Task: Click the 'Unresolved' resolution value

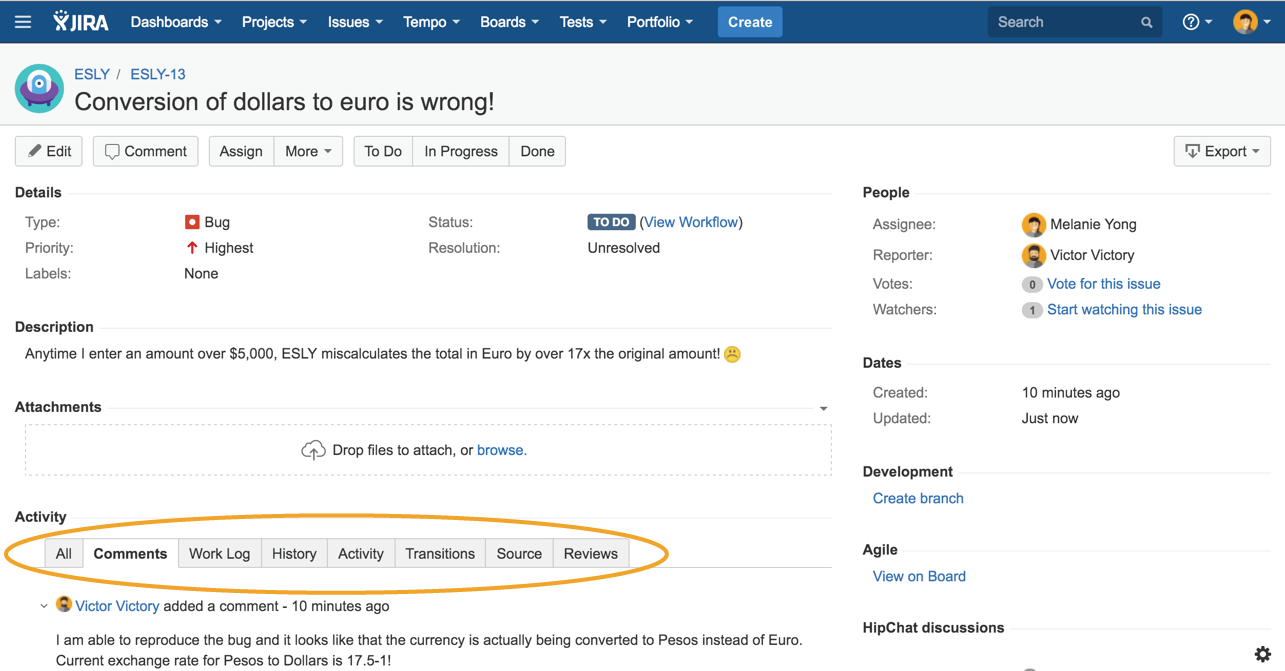Action: click(624, 248)
